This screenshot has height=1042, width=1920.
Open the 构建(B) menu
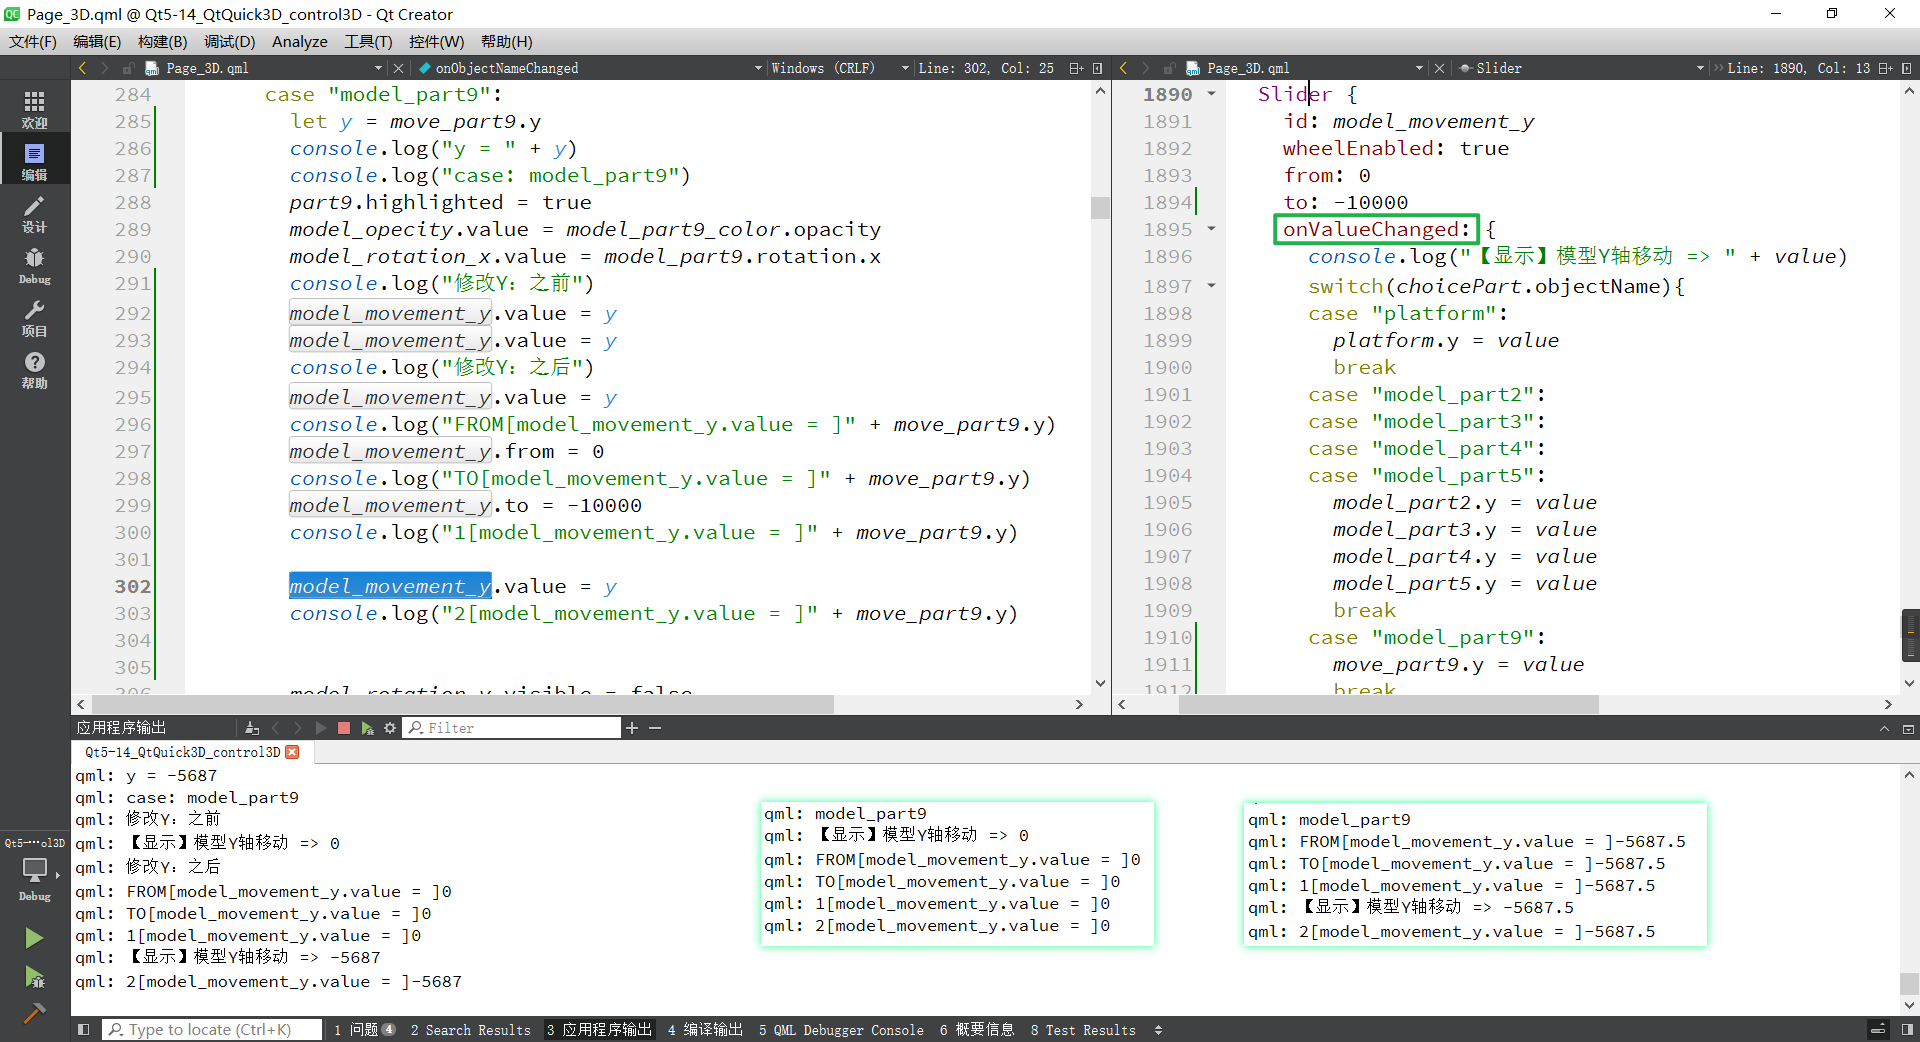[x=162, y=41]
